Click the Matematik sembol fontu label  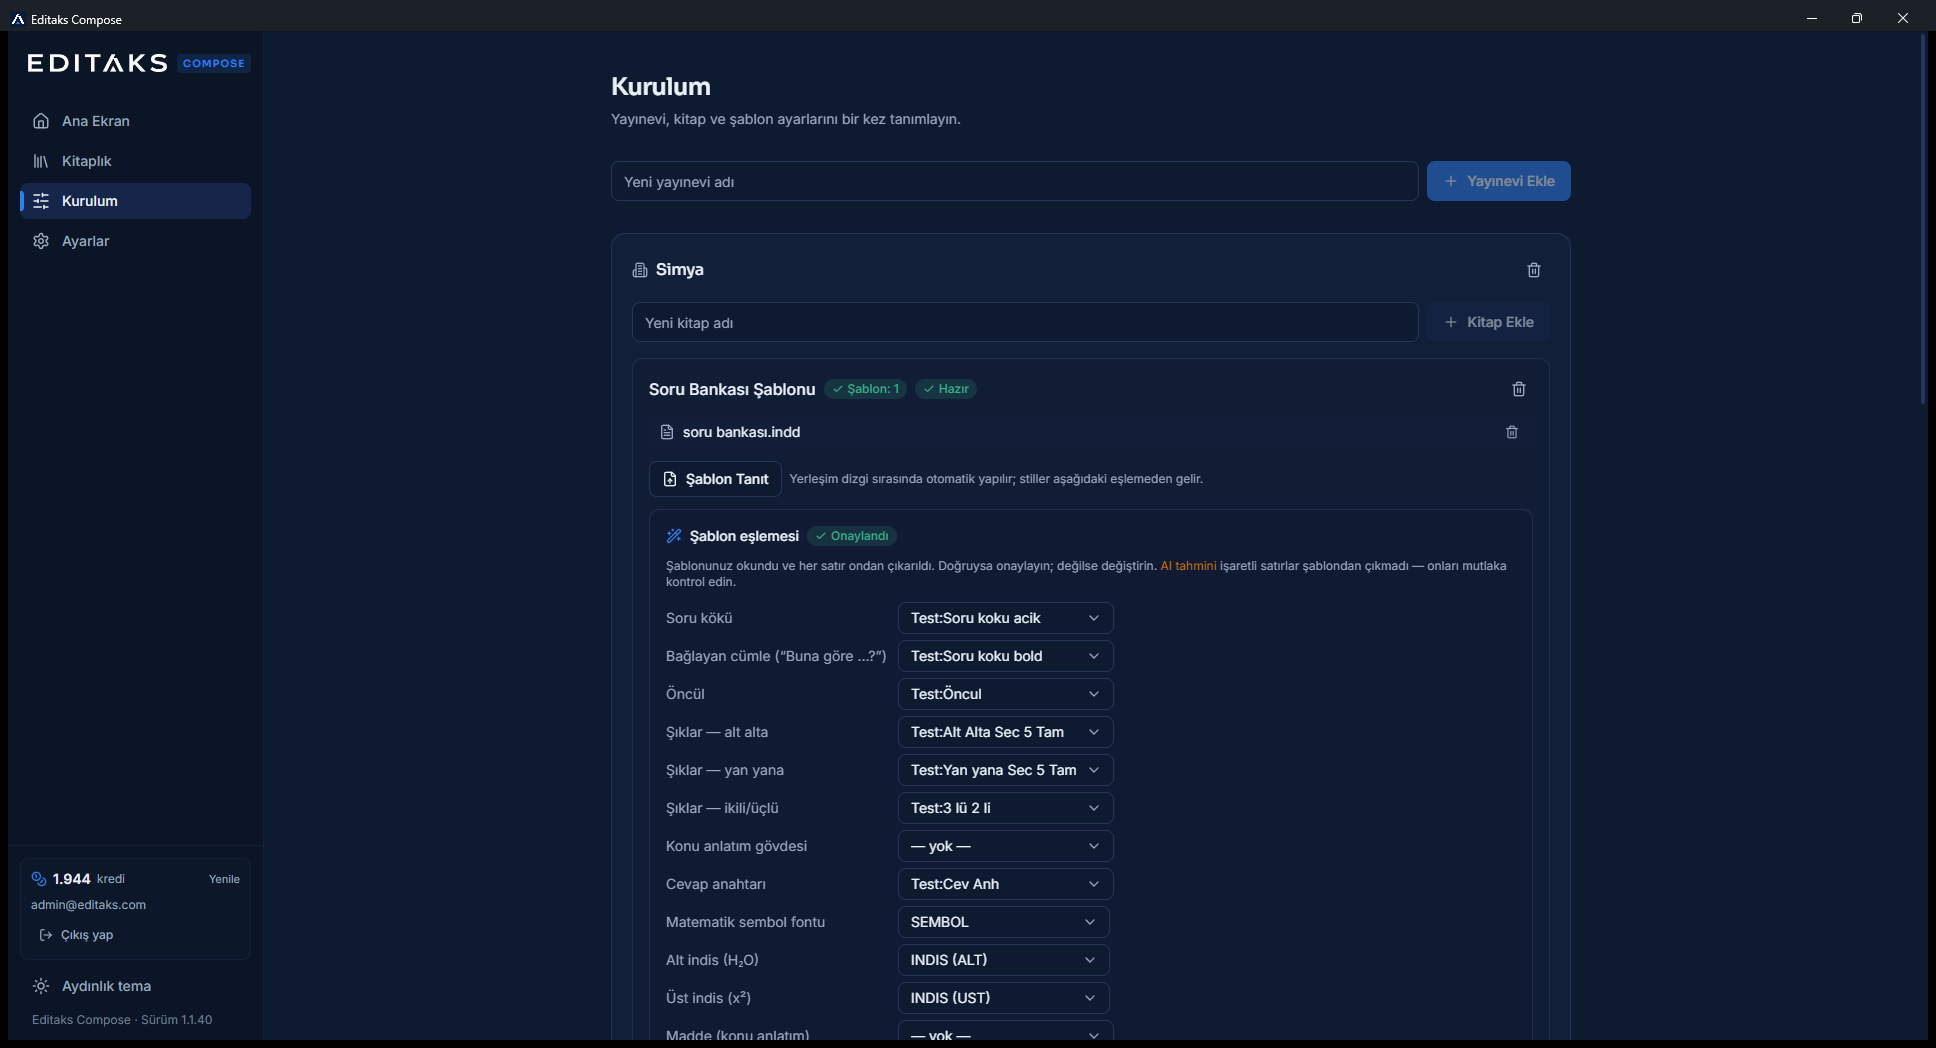point(745,922)
